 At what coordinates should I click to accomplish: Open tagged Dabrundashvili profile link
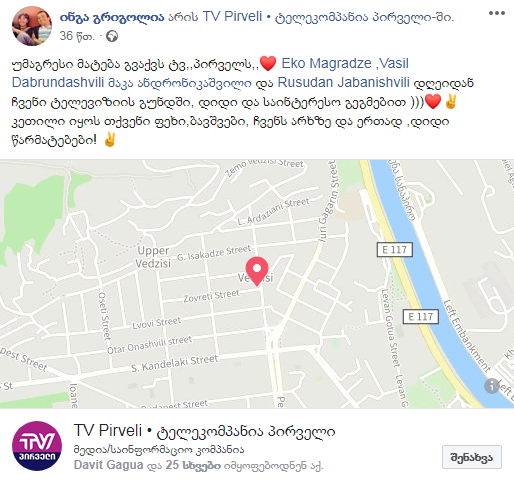[58, 82]
